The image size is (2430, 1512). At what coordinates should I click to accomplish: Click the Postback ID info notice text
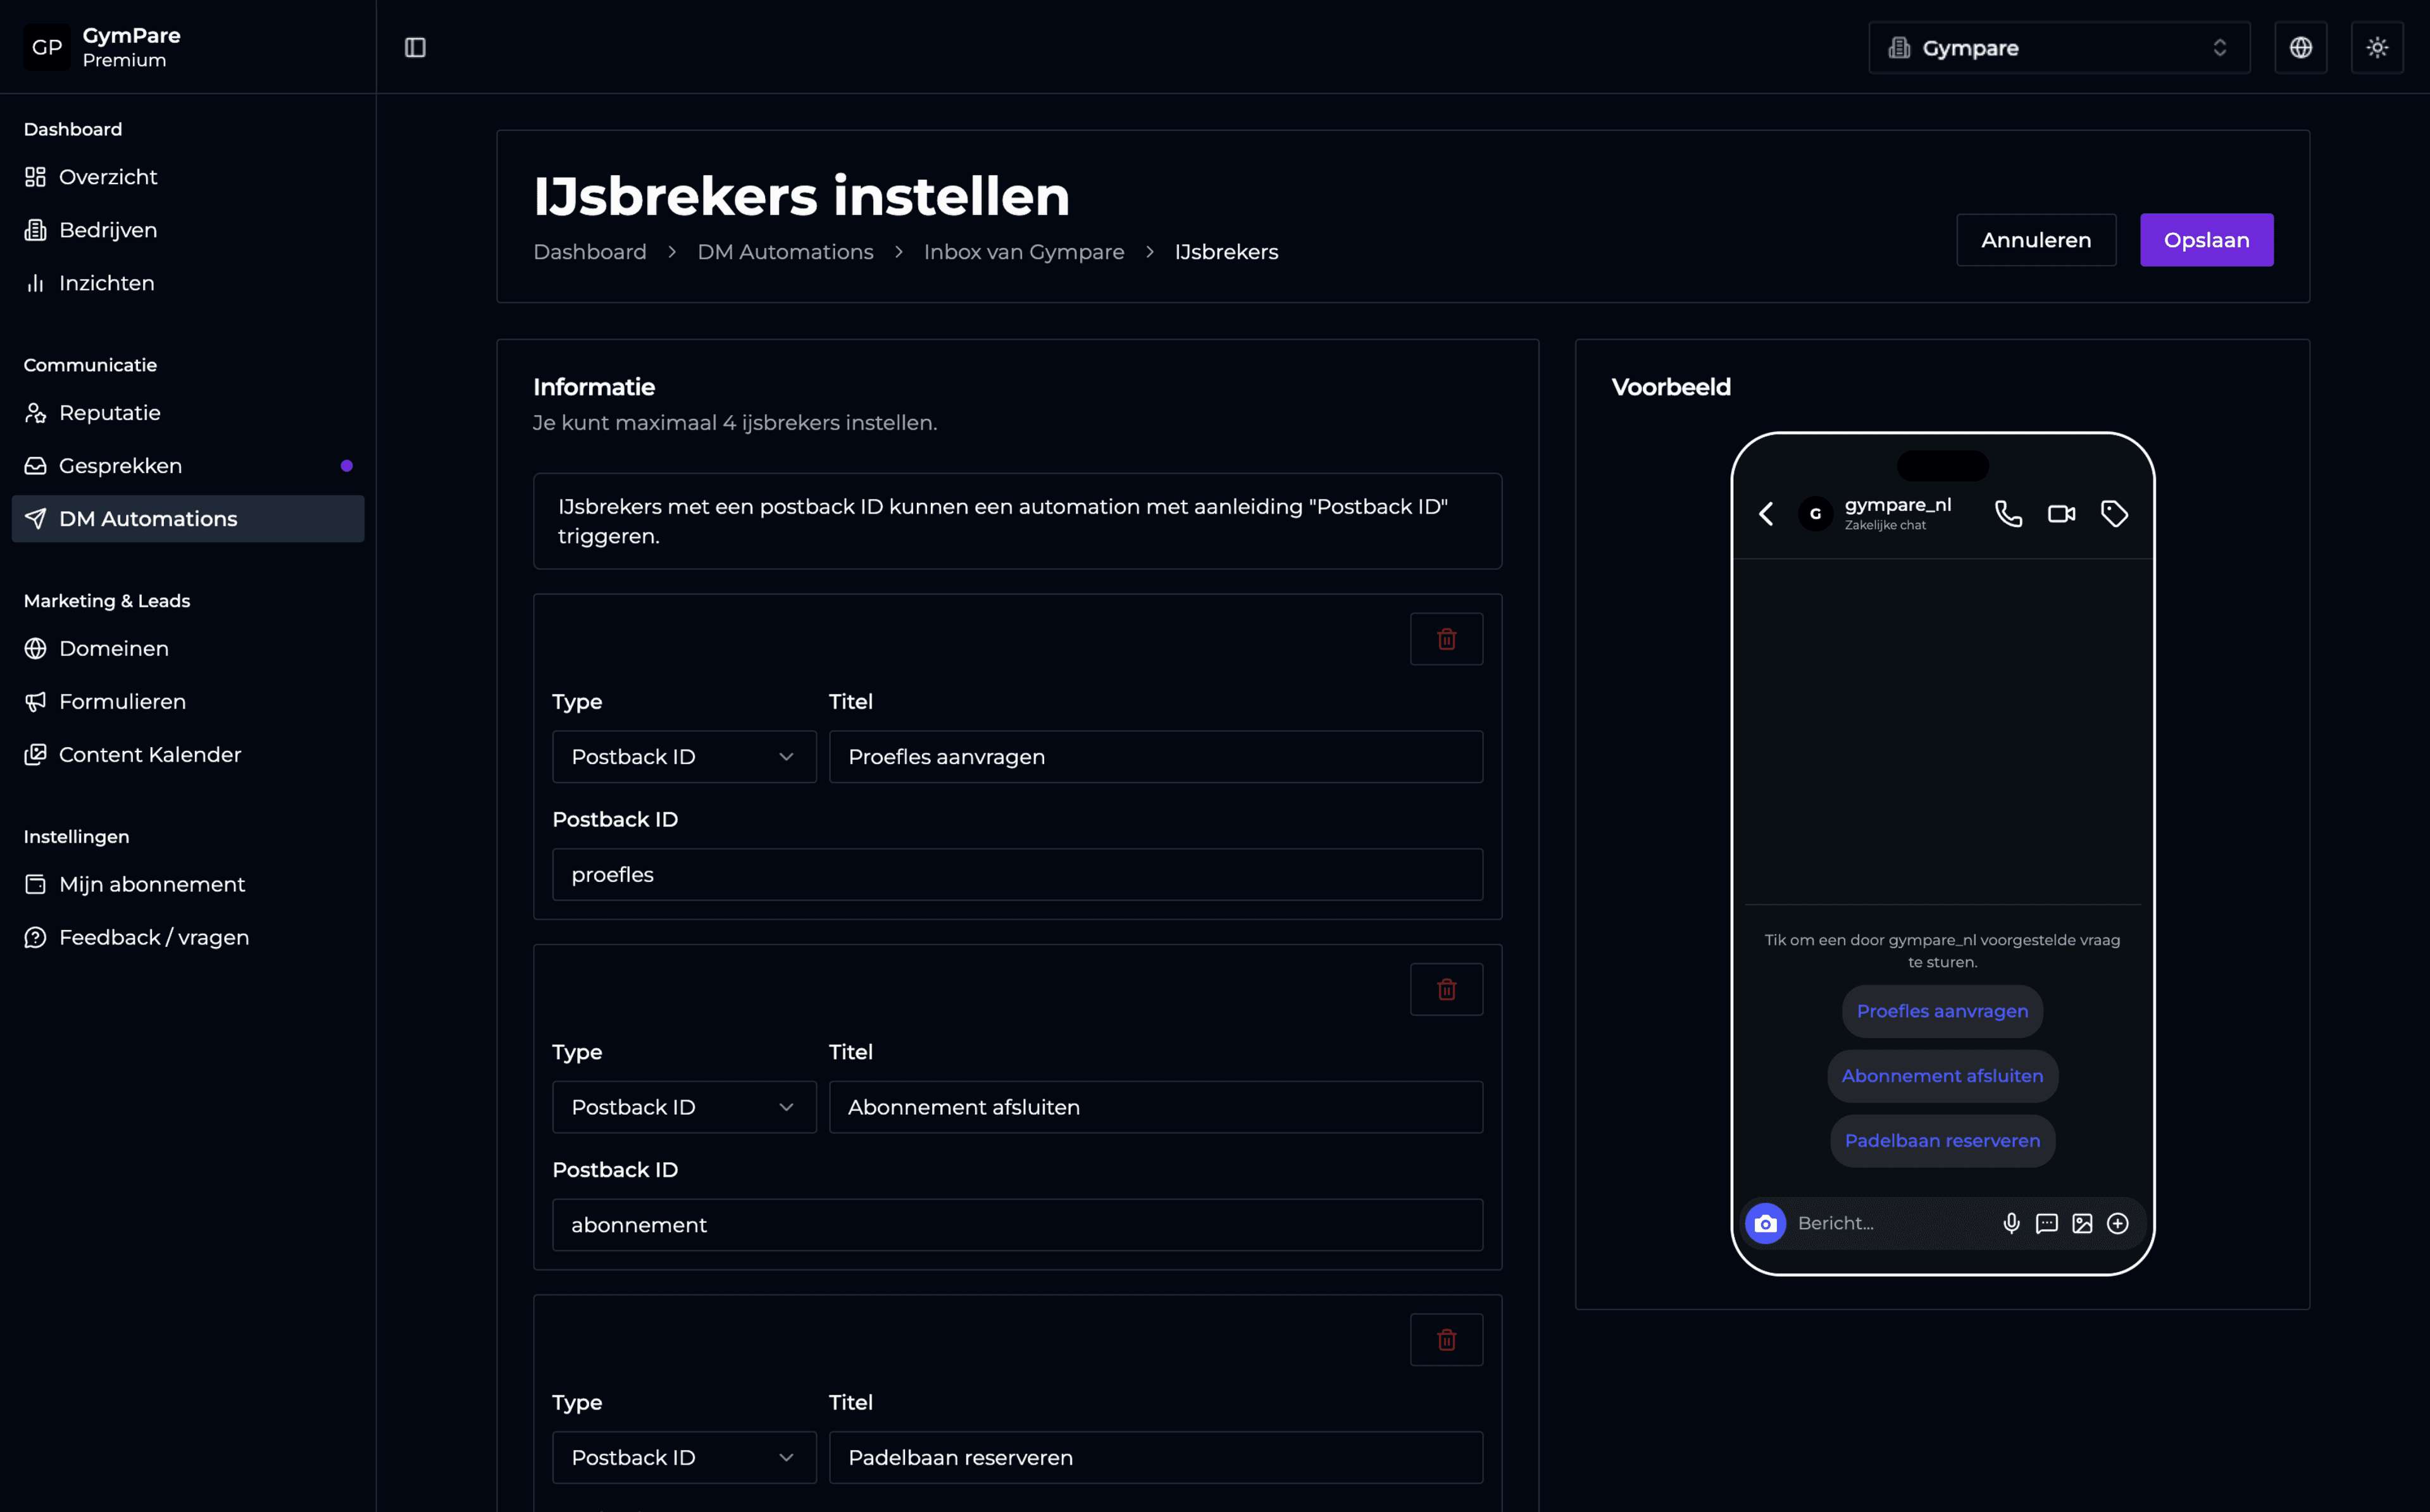pyautogui.click(x=1002, y=521)
